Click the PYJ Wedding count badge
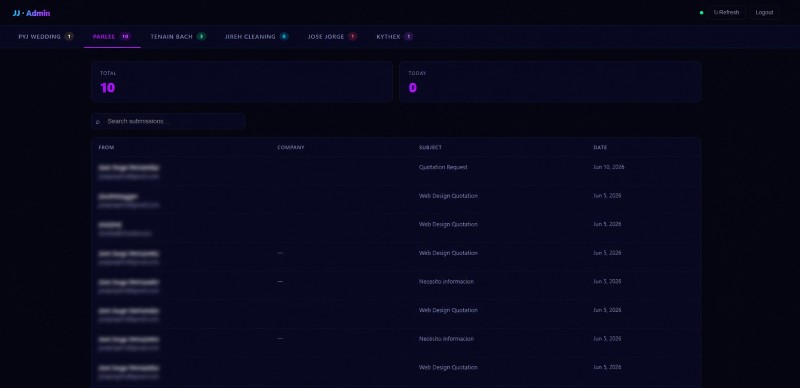 pyautogui.click(x=69, y=37)
